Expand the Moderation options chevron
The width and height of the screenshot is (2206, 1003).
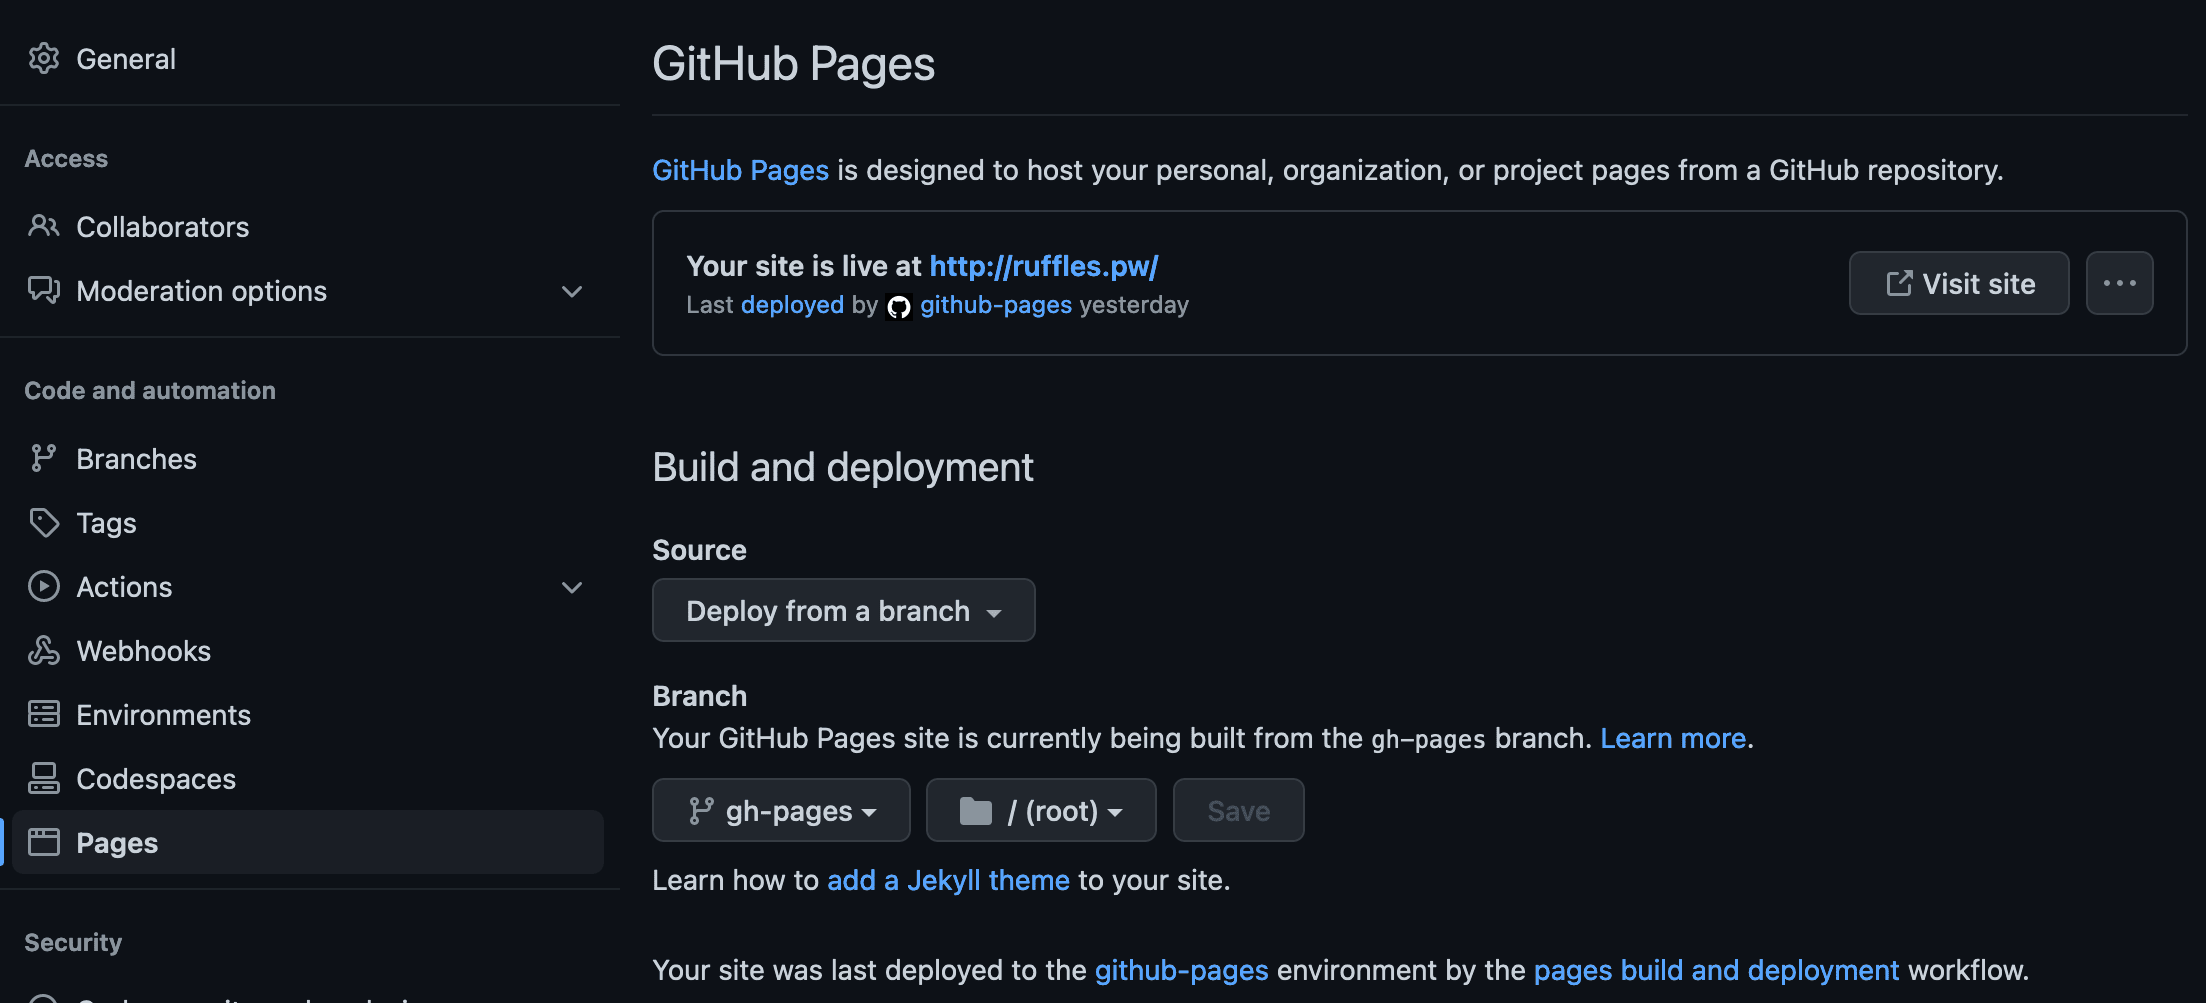point(572,291)
